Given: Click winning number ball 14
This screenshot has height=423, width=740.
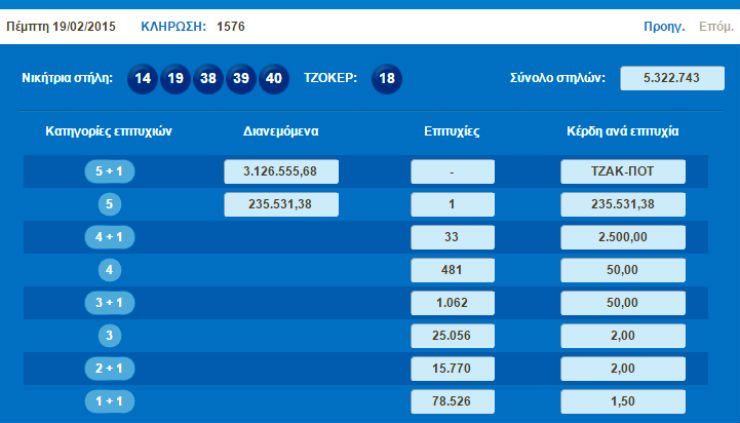Looking at the screenshot, I should point(143,79).
